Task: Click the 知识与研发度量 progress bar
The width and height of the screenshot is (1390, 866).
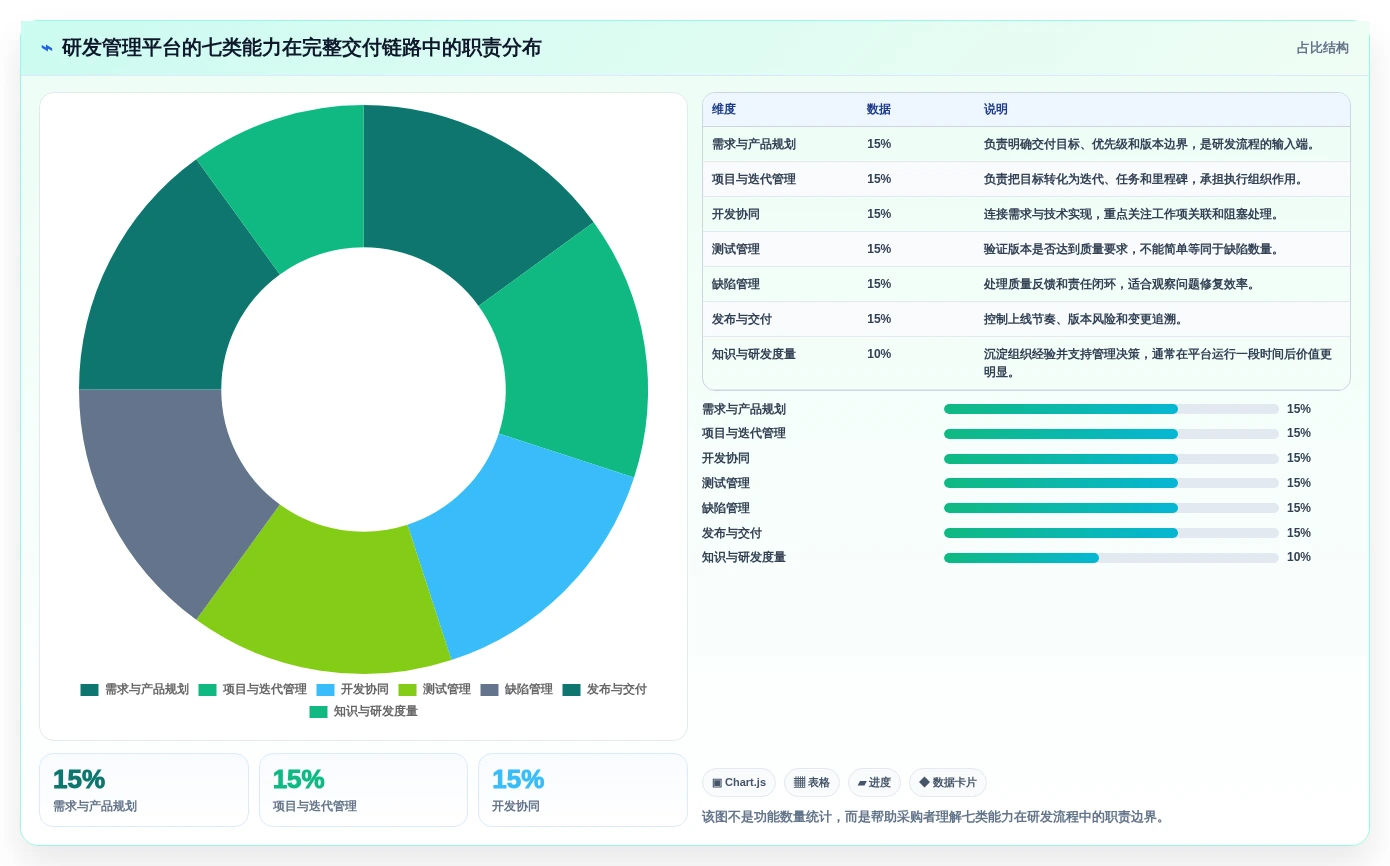Action: [x=1111, y=558]
